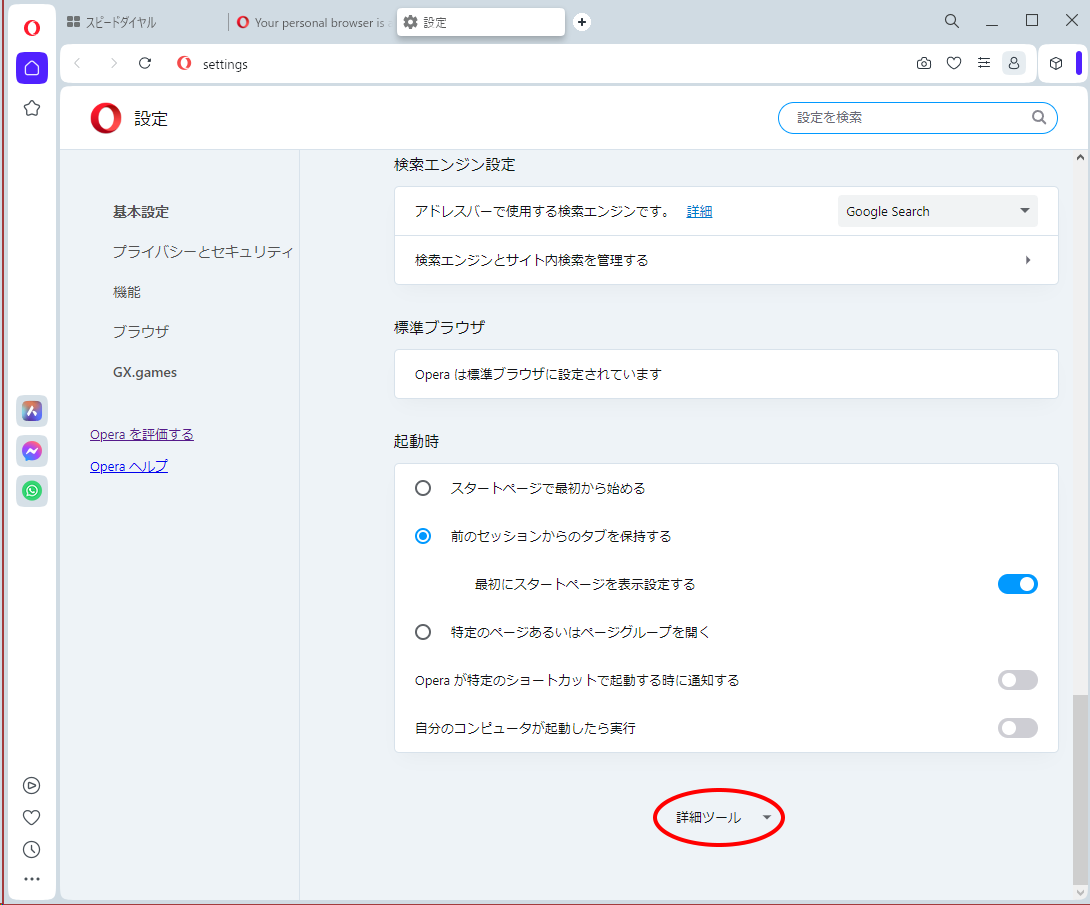
Task: Open プライバシーとセキュリティ in the settings menu
Action: [x=203, y=252]
